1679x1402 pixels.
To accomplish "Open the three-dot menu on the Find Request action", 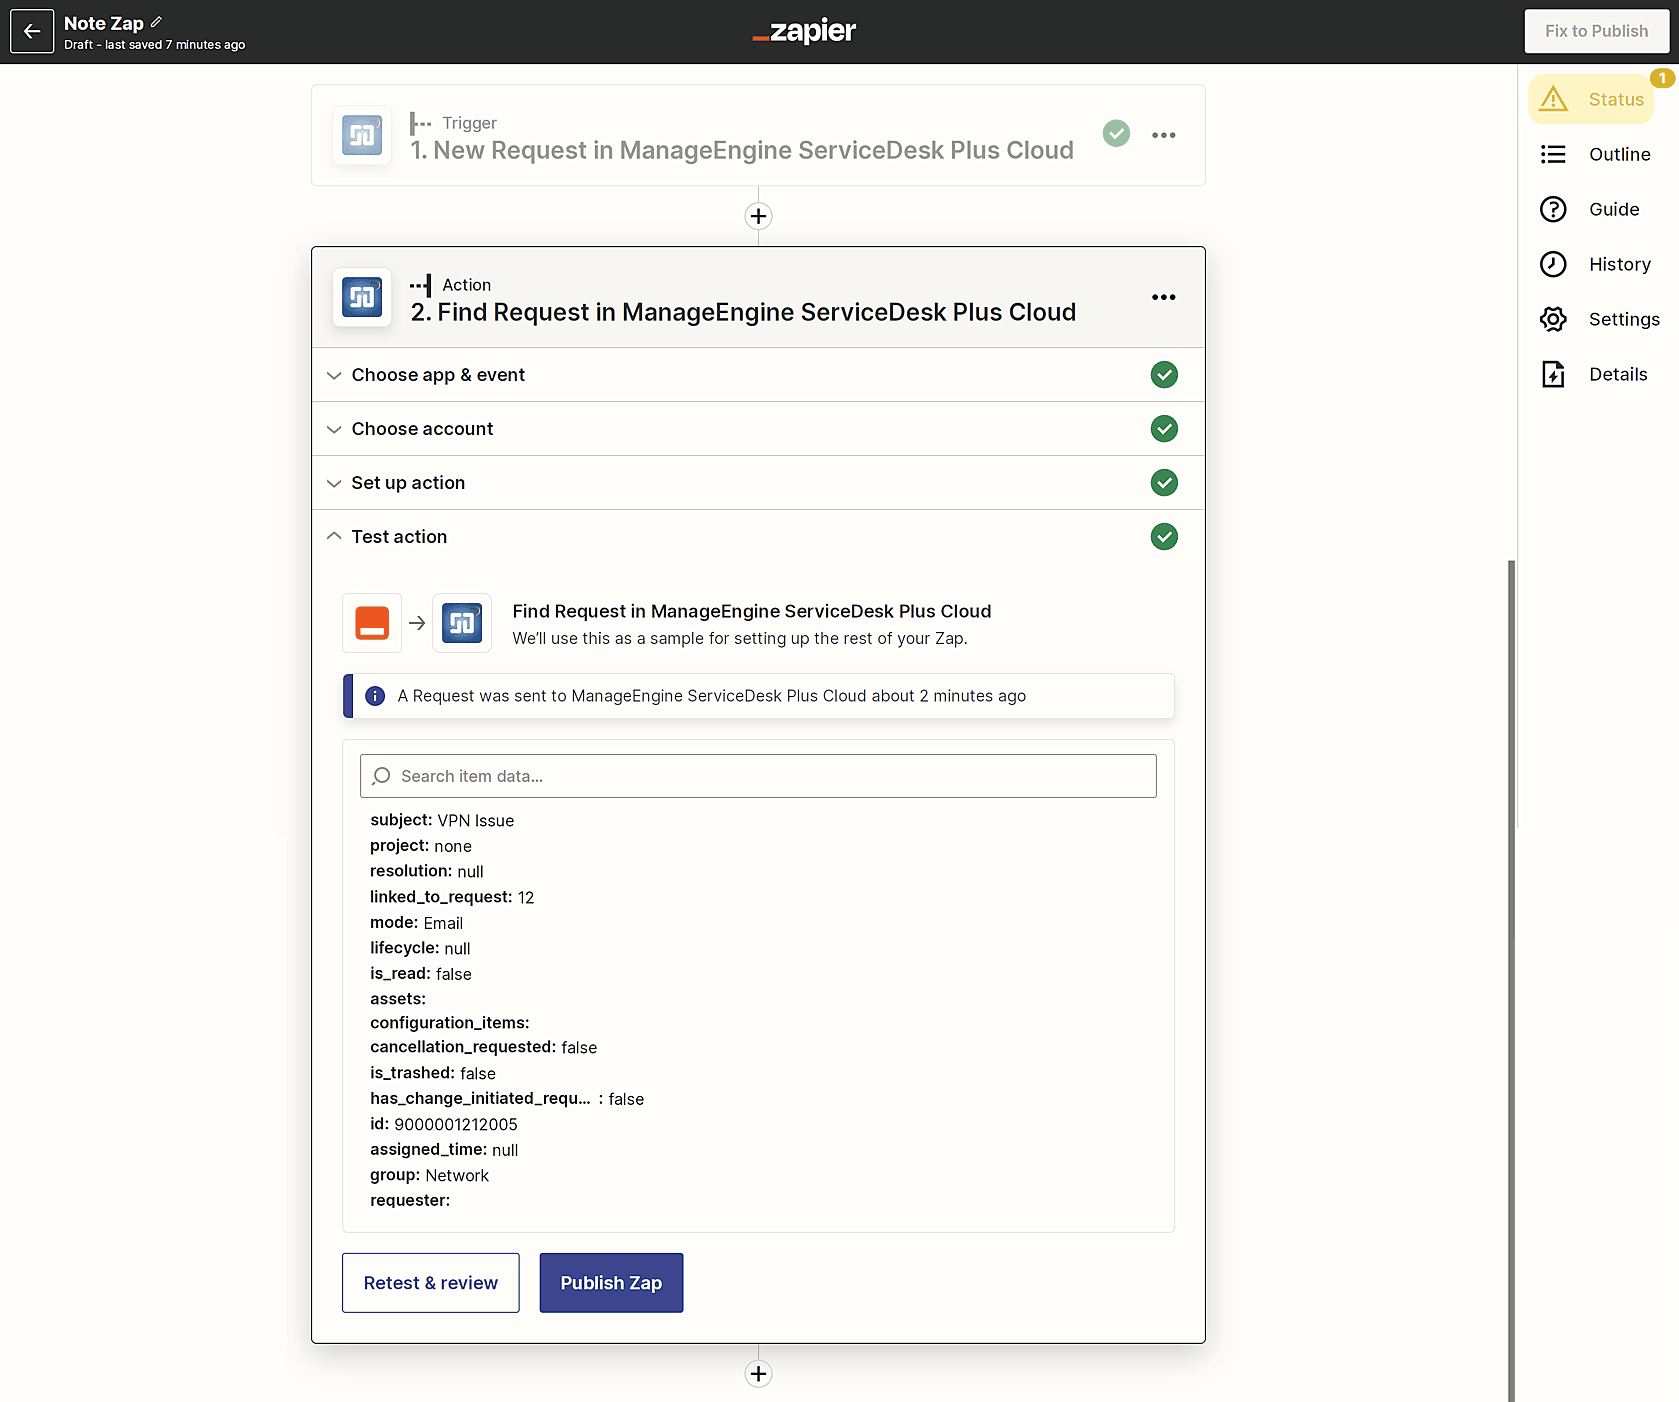I will click(1163, 297).
